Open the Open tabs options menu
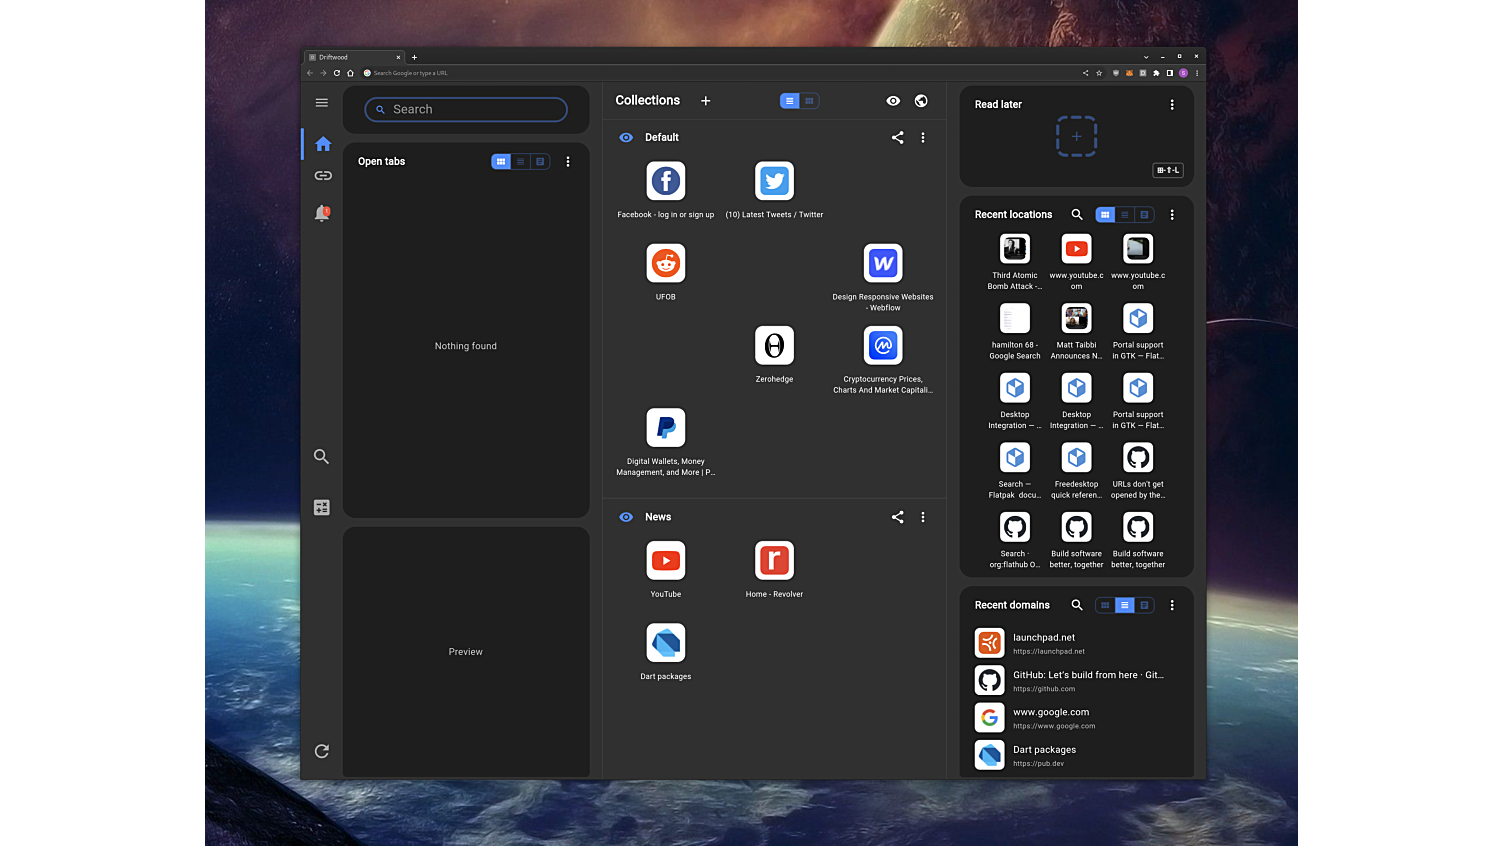 [x=568, y=162]
